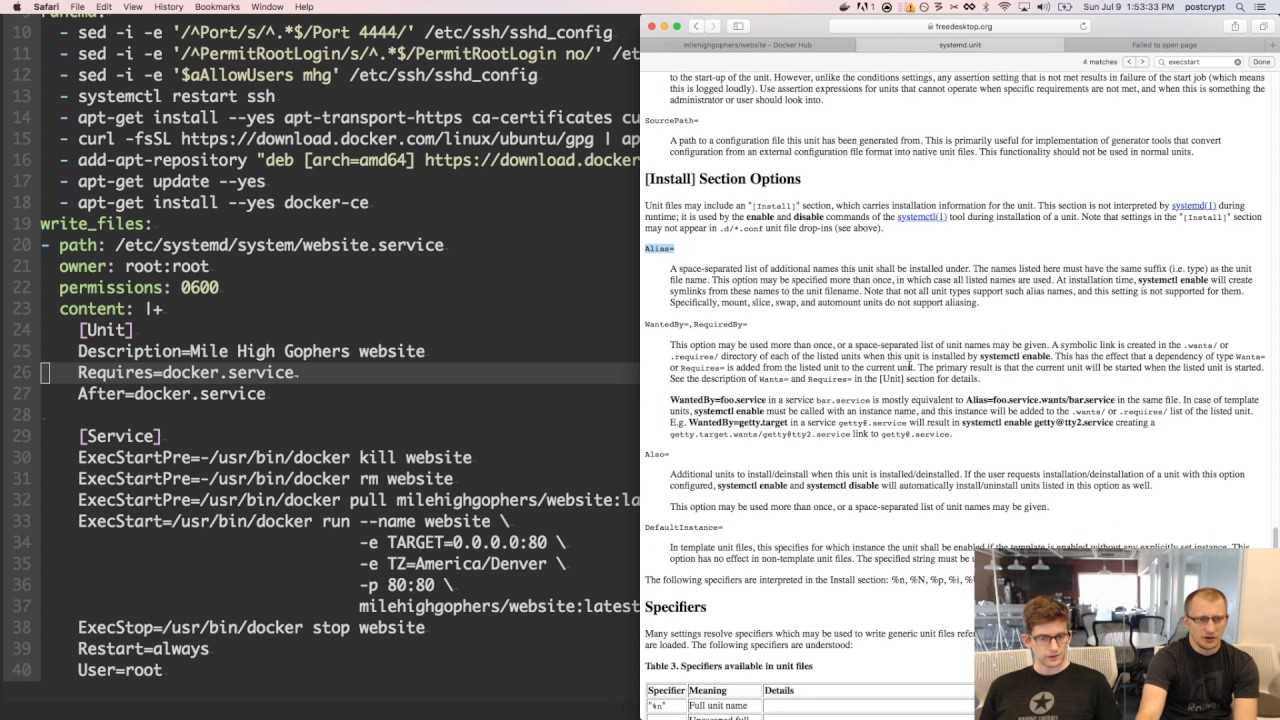Go forward in Safari history
Viewport: 1280px width, 720px height.
[x=712, y=26]
